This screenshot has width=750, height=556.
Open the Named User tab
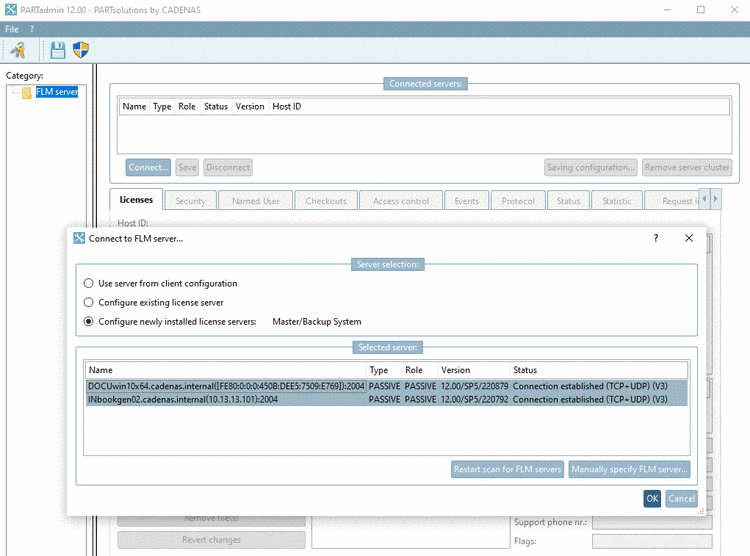255,201
